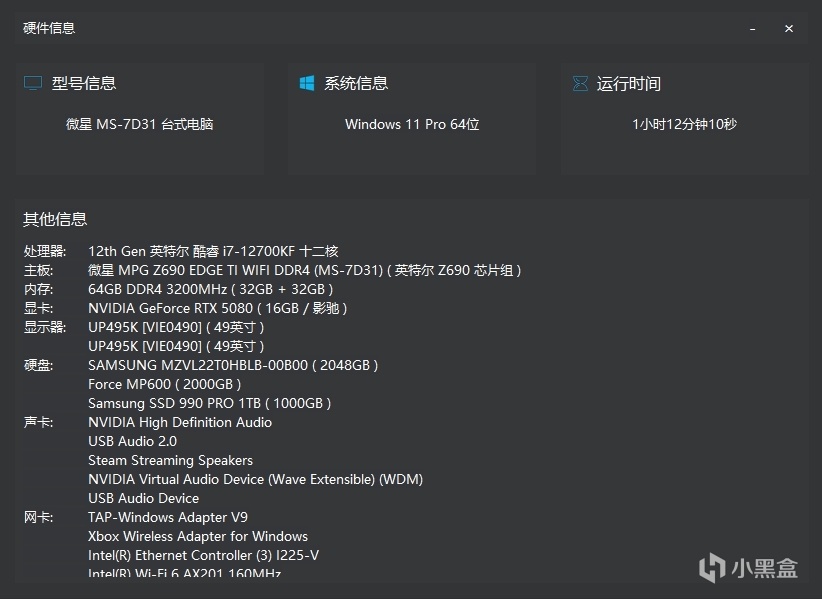Select text USB Audio 2.0

(x=133, y=441)
